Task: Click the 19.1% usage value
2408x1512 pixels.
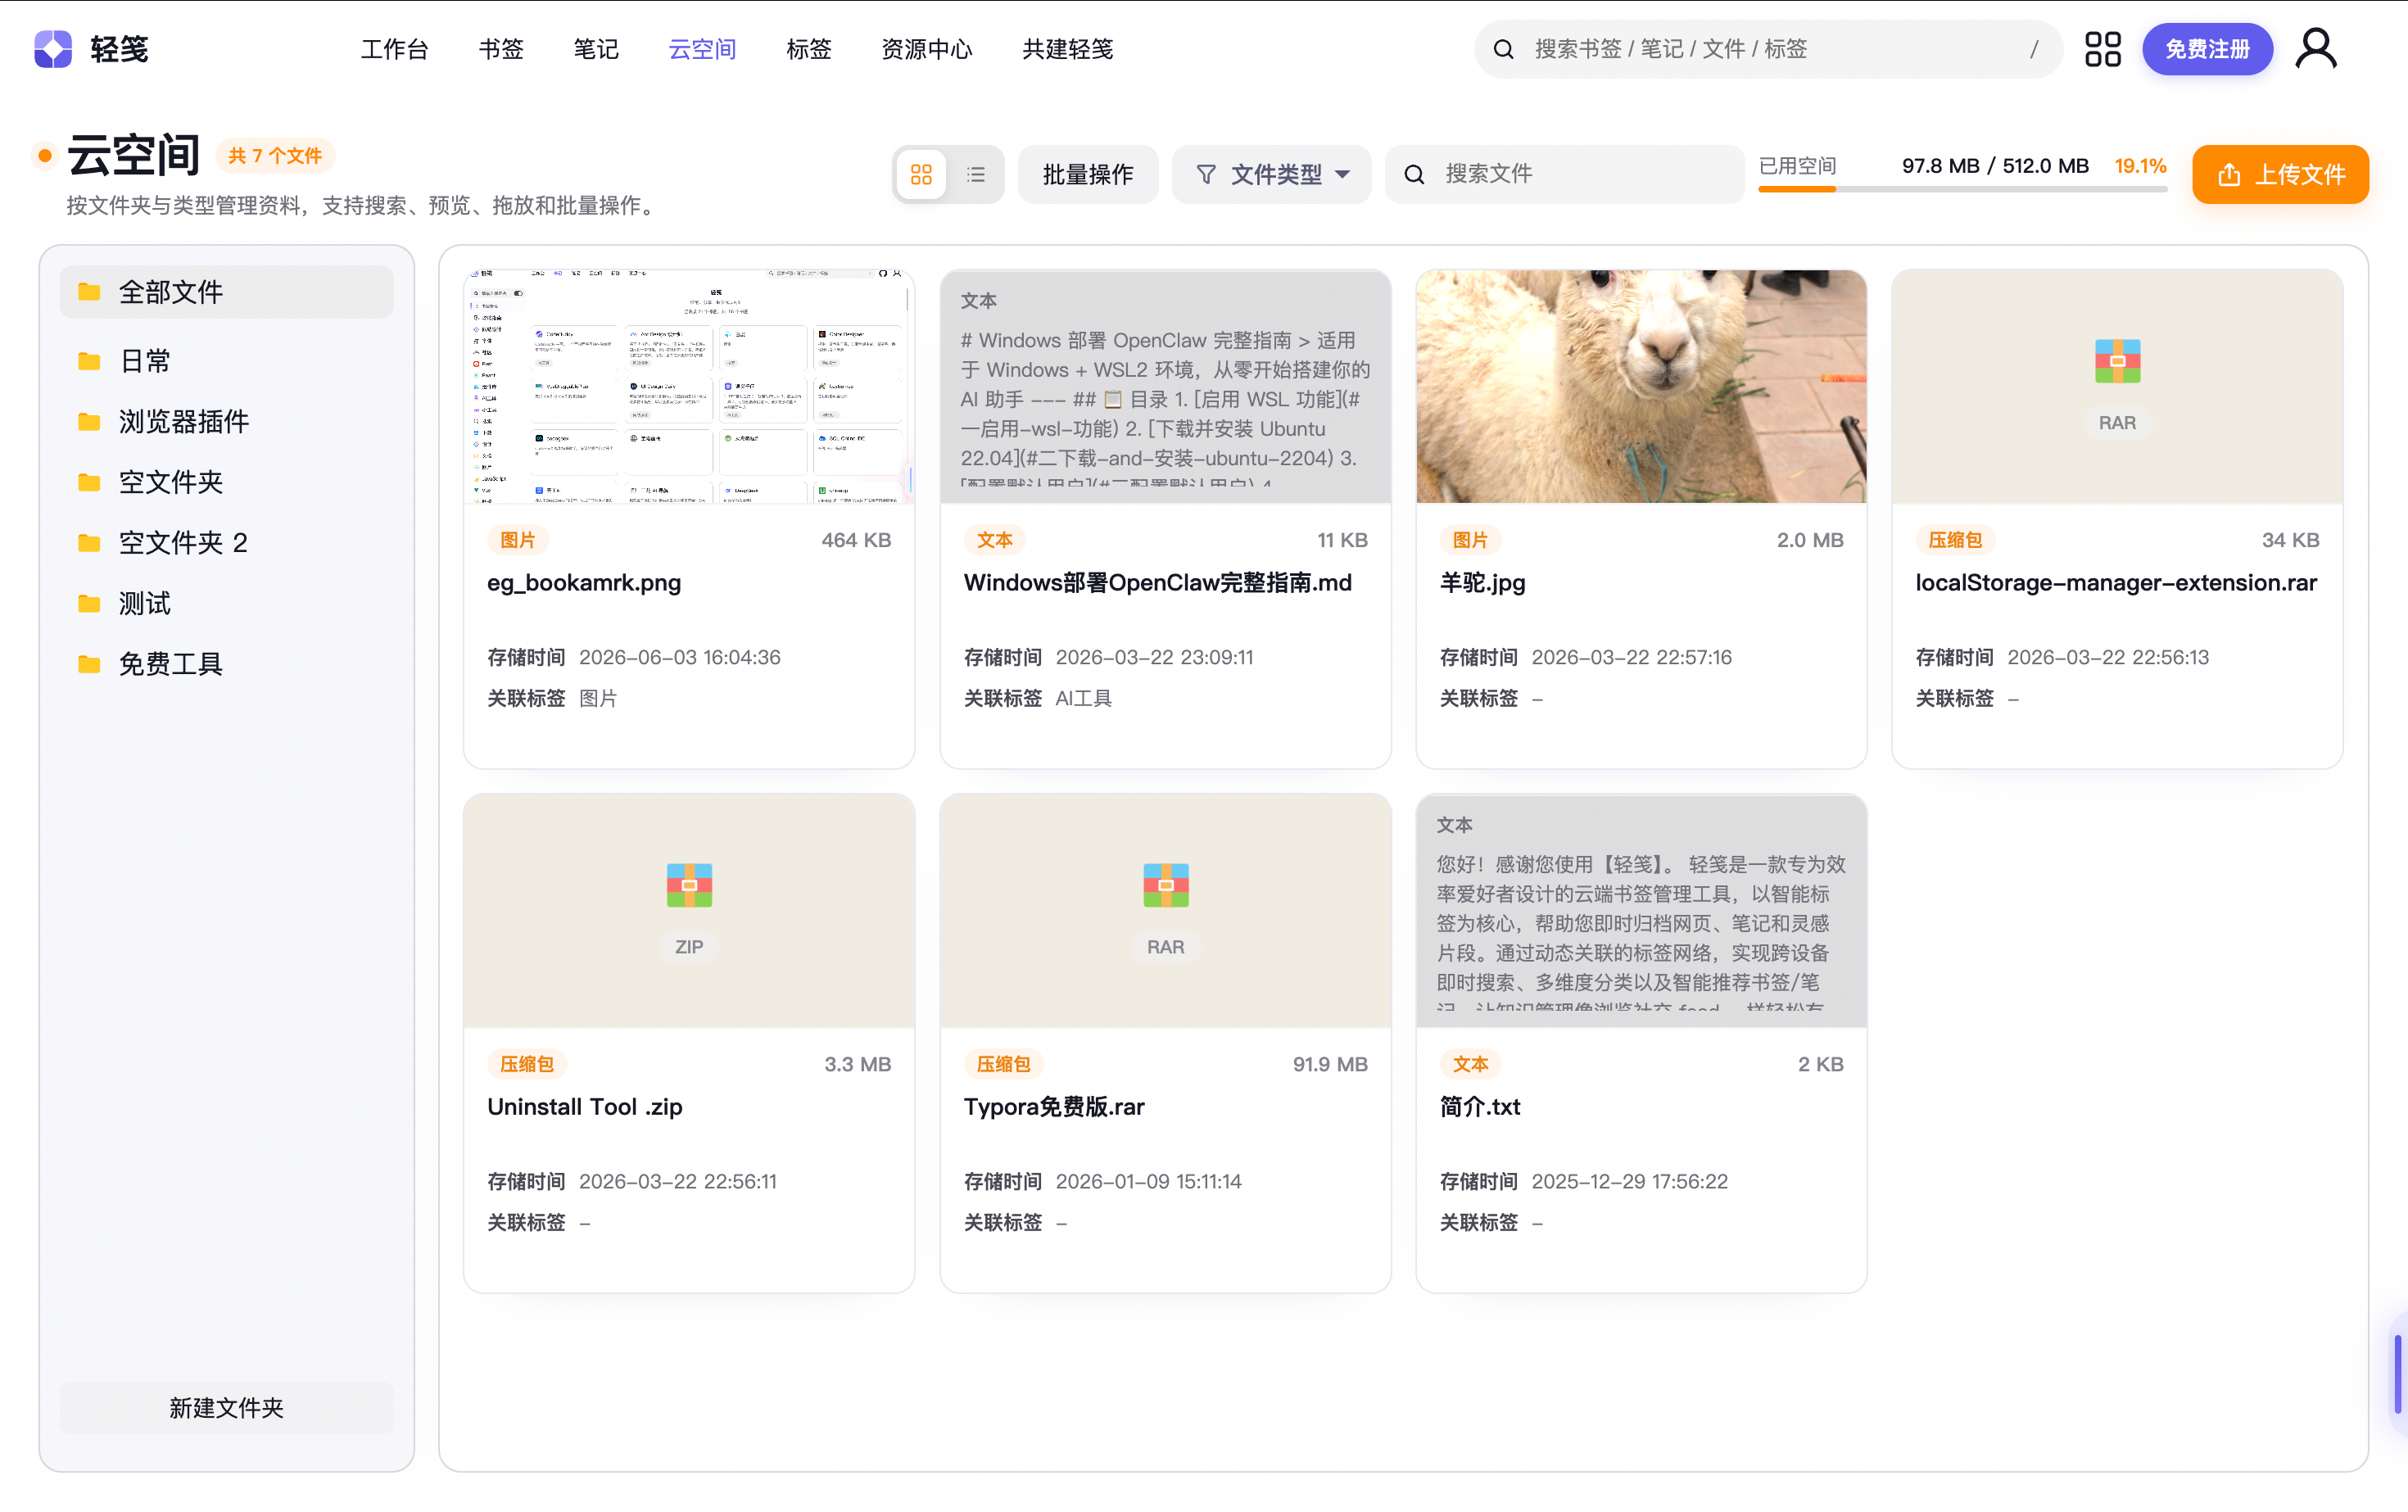Action: click(2140, 166)
